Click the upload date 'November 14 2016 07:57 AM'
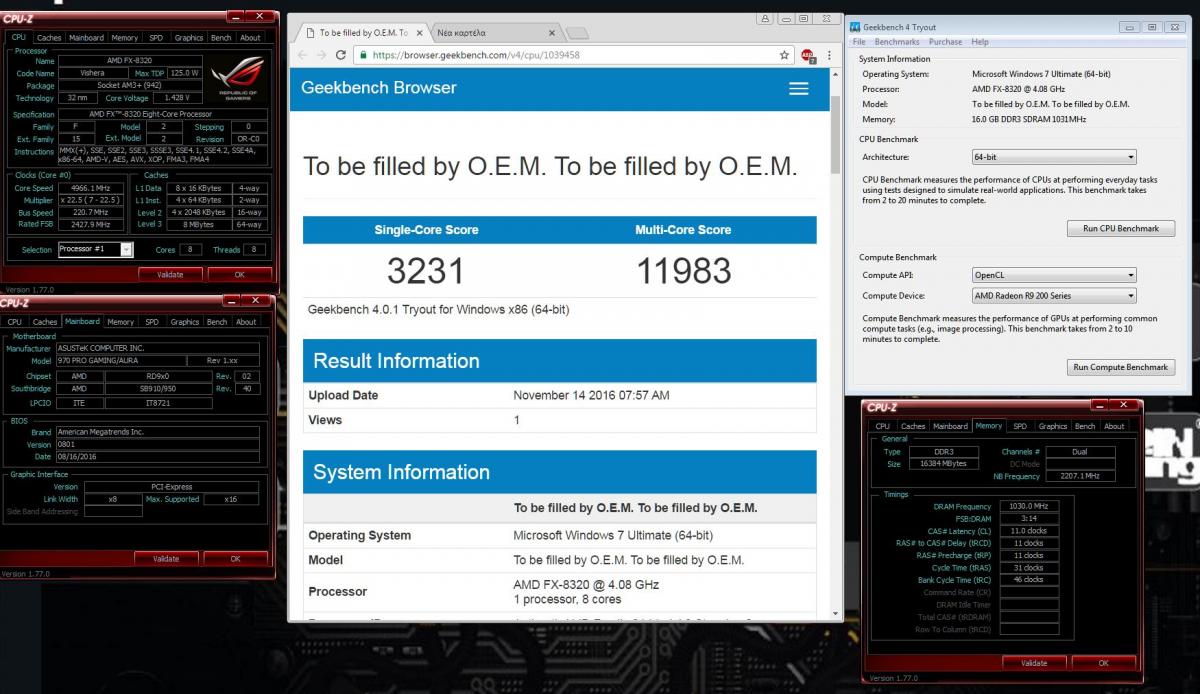Image resolution: width=1200 pixels, height=694 pixels. point(591,395)
